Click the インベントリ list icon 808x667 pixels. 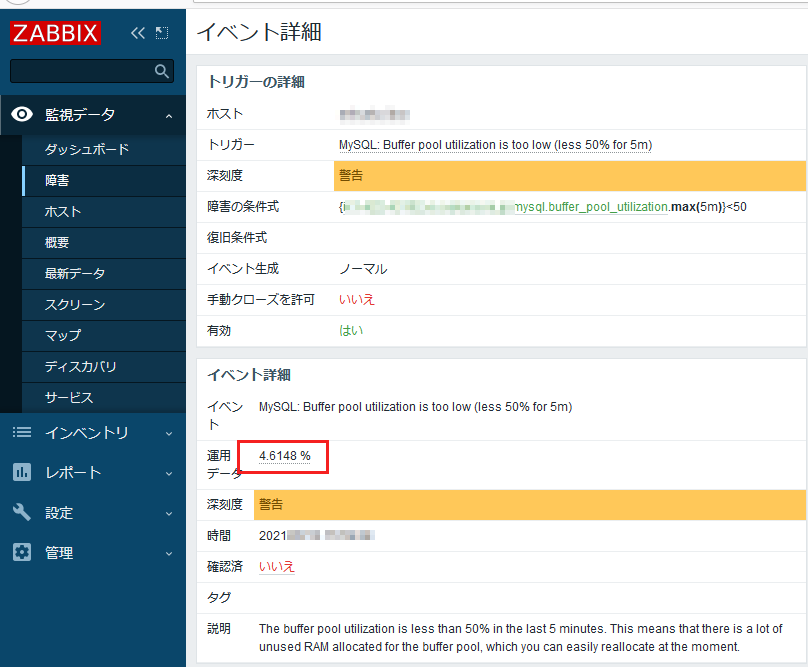click(x=22, y=432)
